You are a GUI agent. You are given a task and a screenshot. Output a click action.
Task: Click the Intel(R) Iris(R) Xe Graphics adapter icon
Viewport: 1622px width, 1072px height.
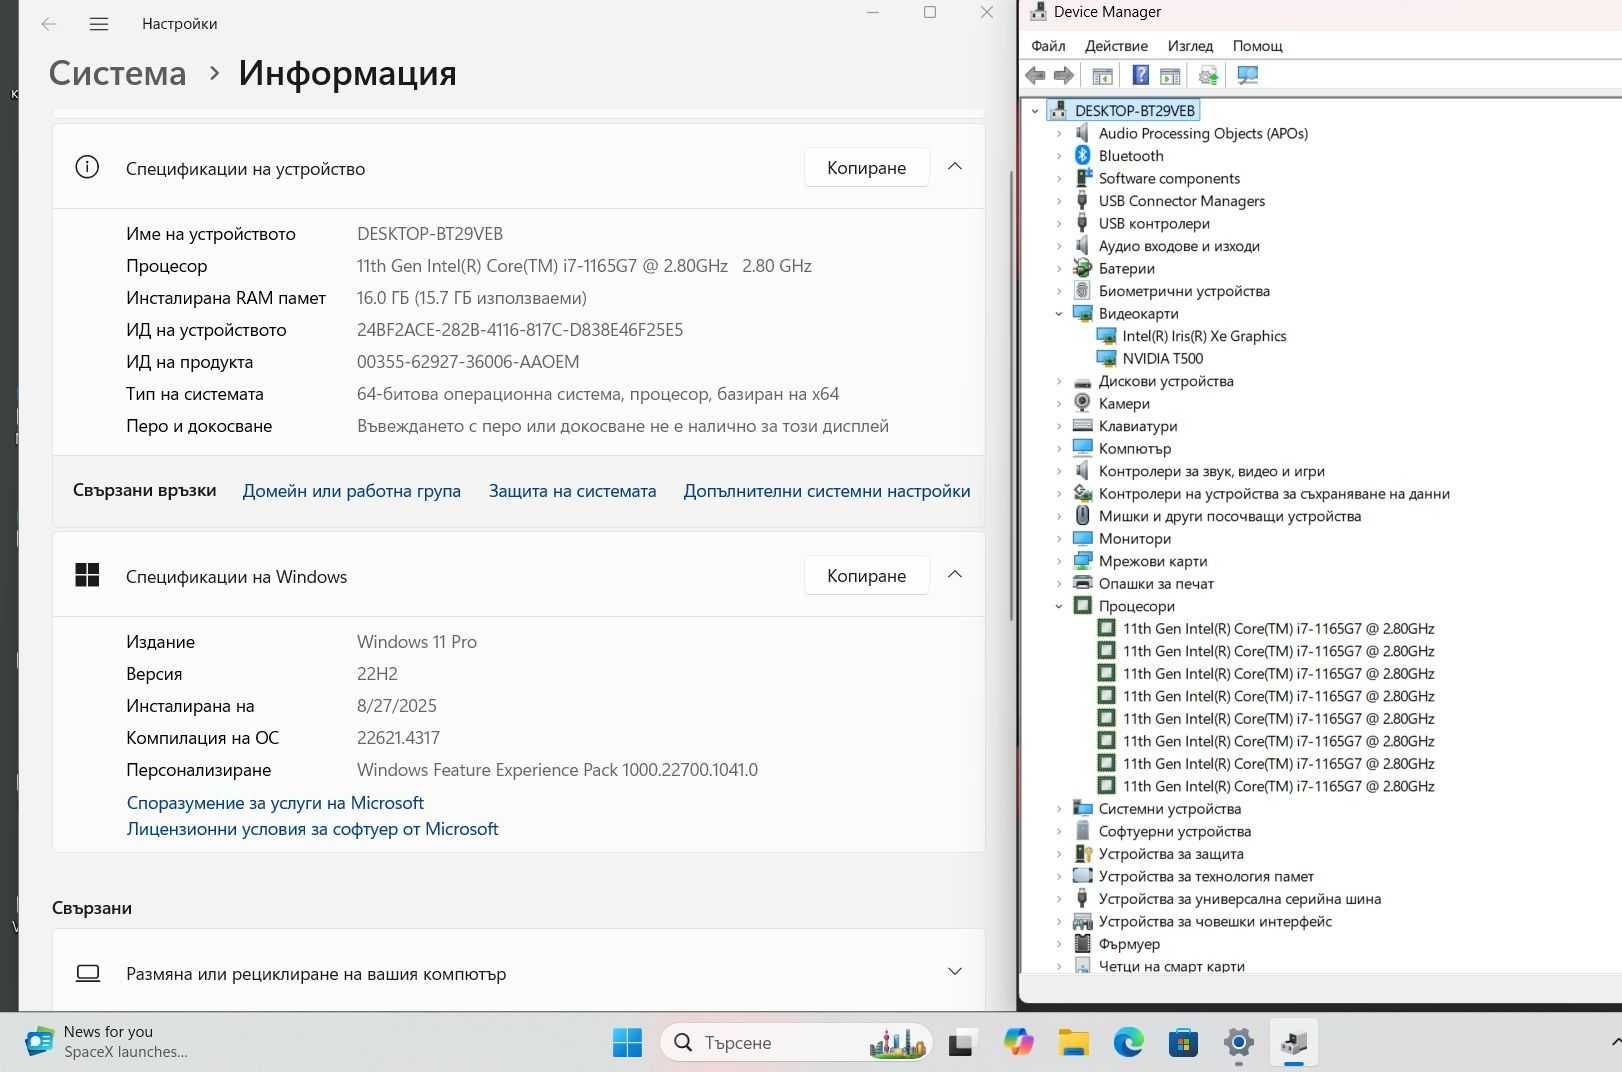coord(1106,336)
